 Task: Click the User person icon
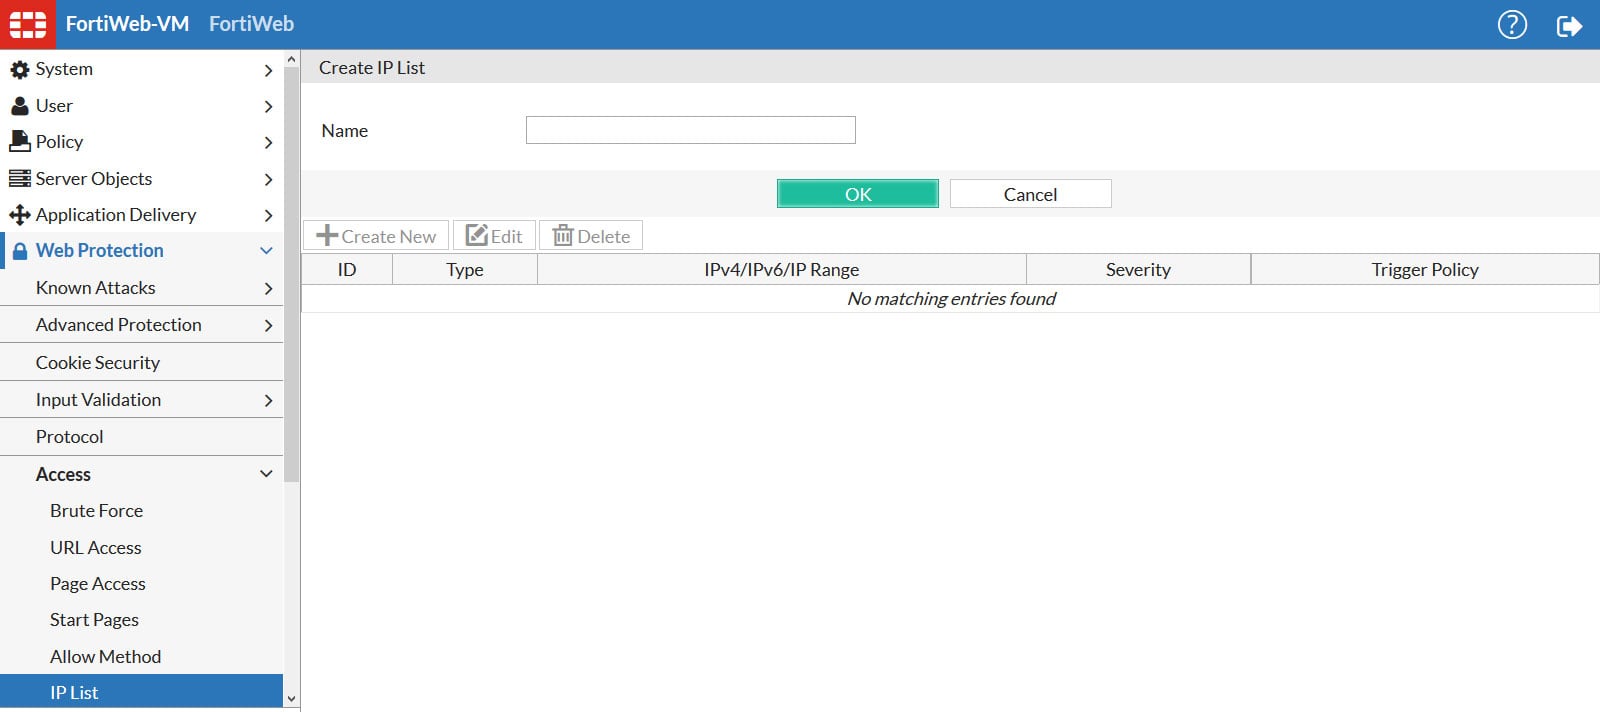coord(19,106)
